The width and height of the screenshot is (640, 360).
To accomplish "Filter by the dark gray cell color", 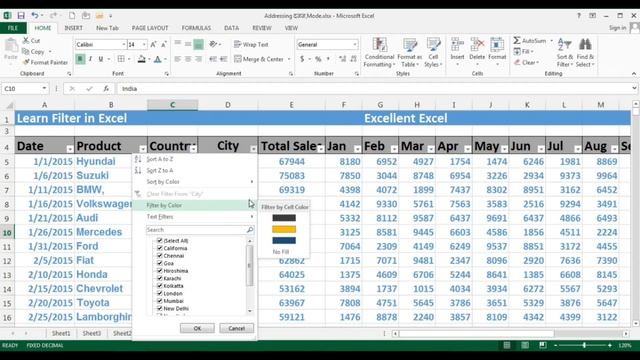I will [284, 218].
